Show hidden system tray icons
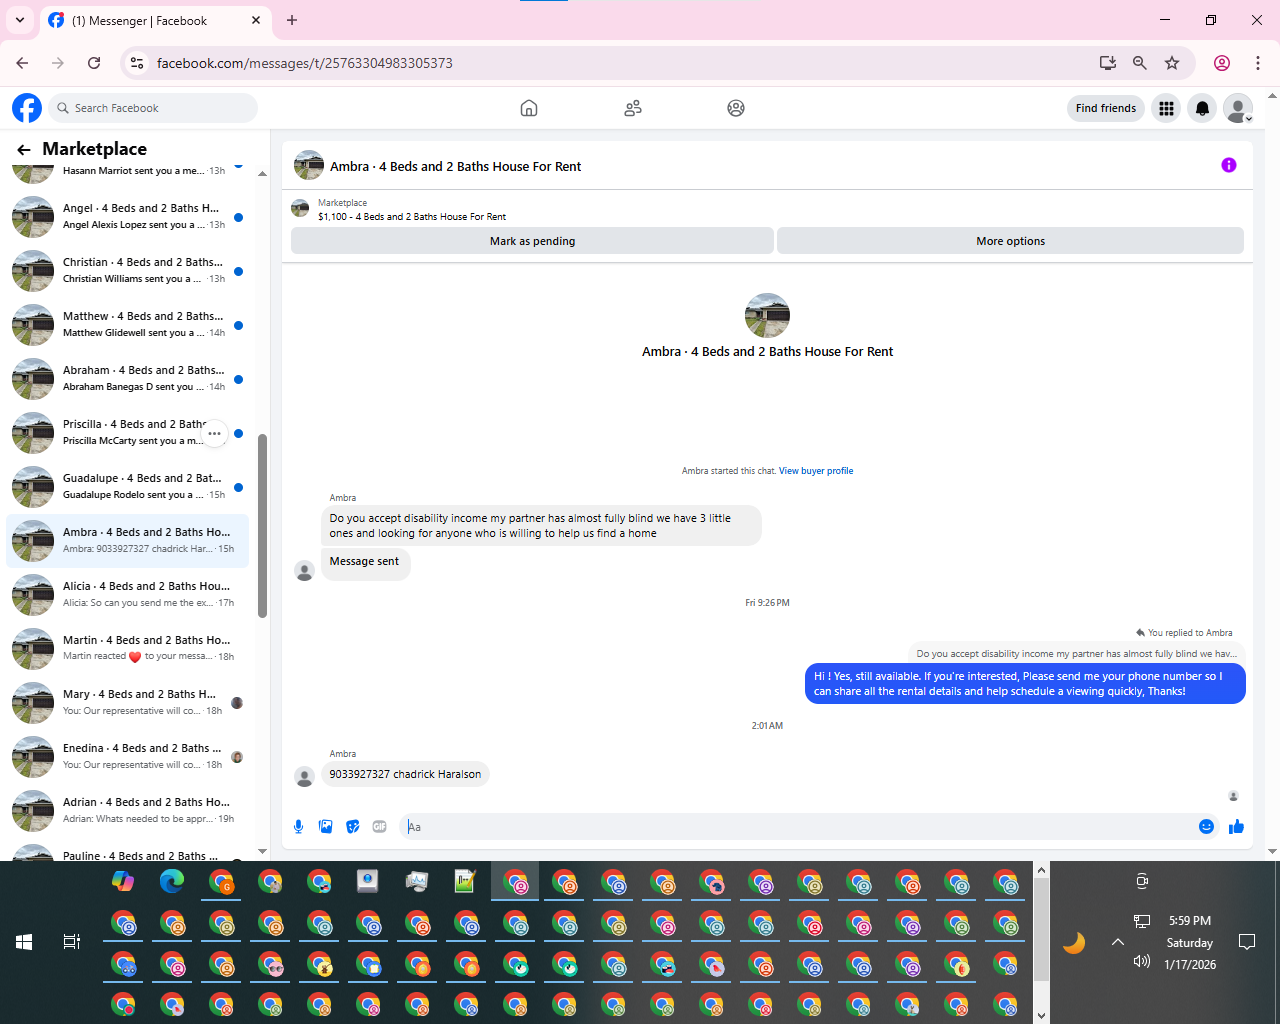Screen dimensions: 1280x1024 click(x=1118, y=942)
